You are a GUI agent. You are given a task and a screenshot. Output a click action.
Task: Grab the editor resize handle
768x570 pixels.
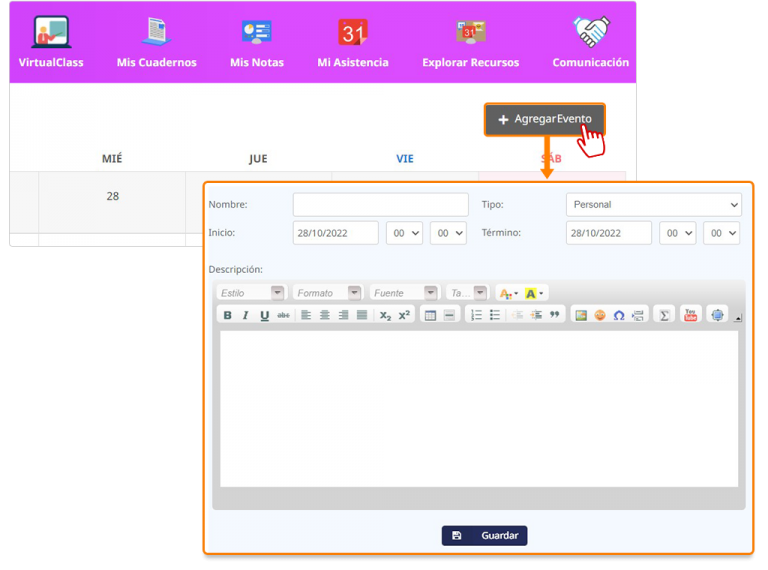coord(738,318)
